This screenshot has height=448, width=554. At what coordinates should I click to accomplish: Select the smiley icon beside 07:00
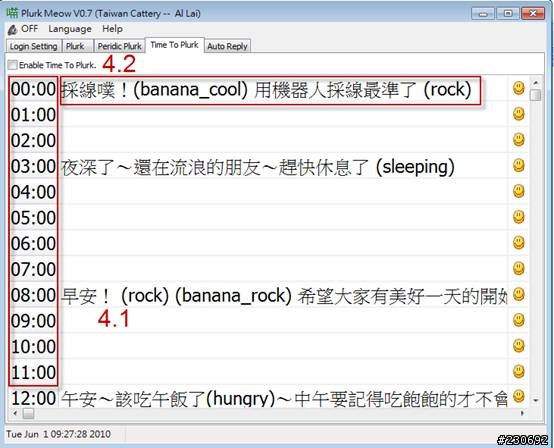[518, 269]
